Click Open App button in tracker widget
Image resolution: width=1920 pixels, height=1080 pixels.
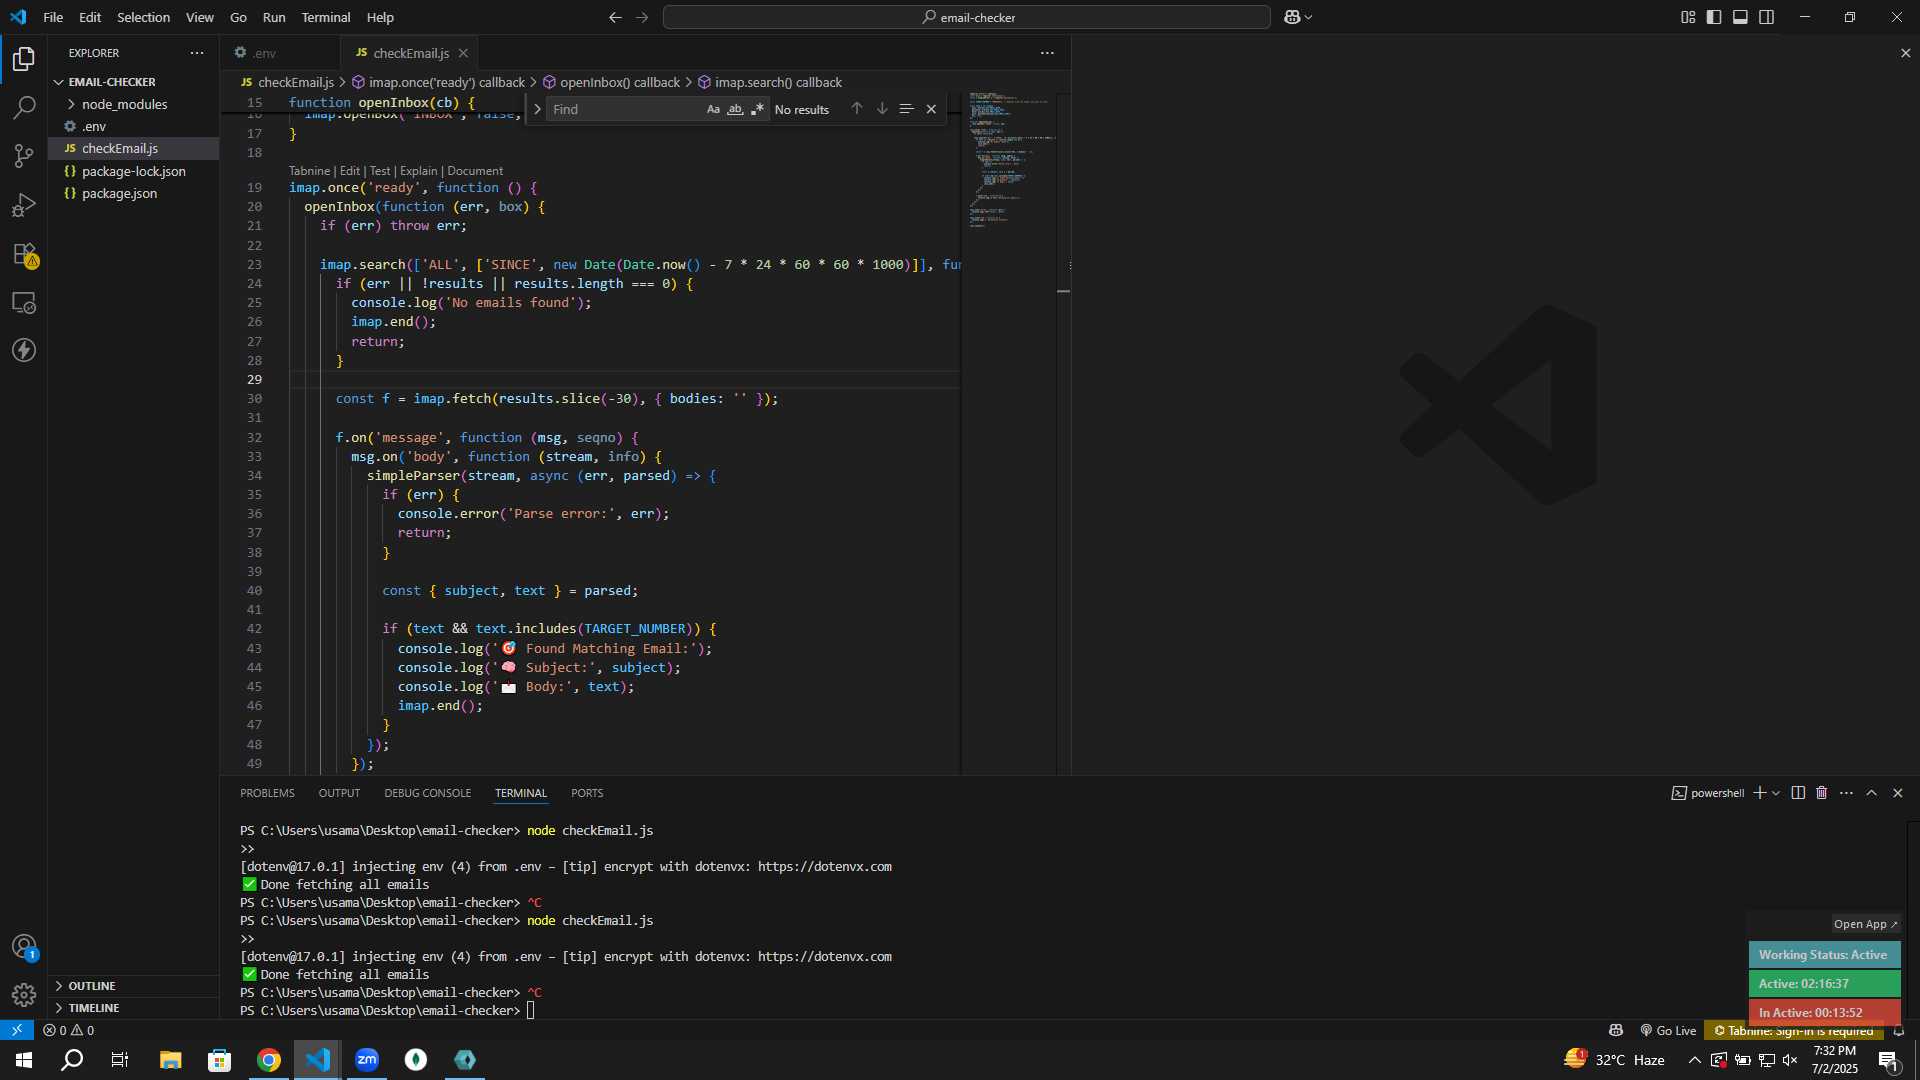tap(1865, 924)
